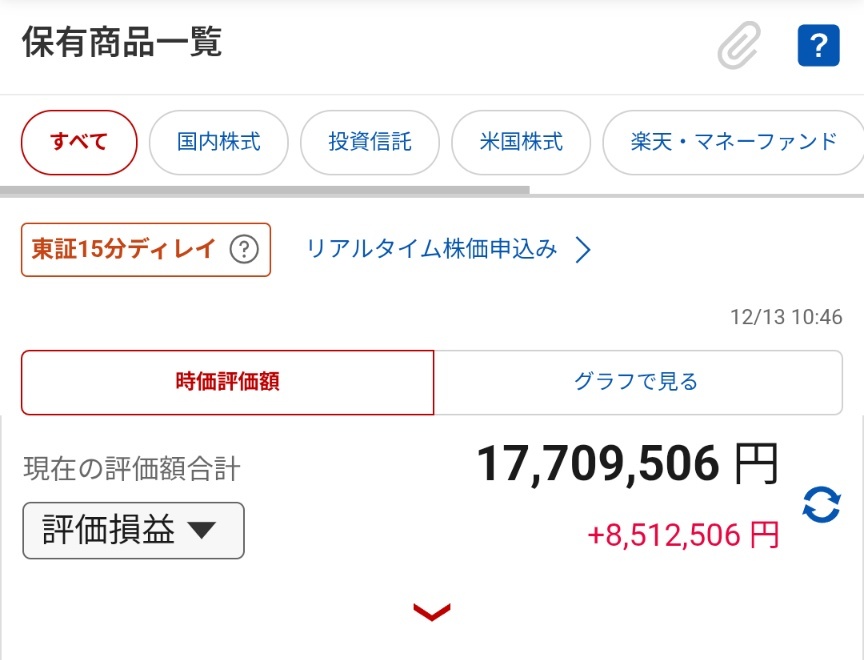Show the 投資信託 holdings tab

click(x=370, y=142)
